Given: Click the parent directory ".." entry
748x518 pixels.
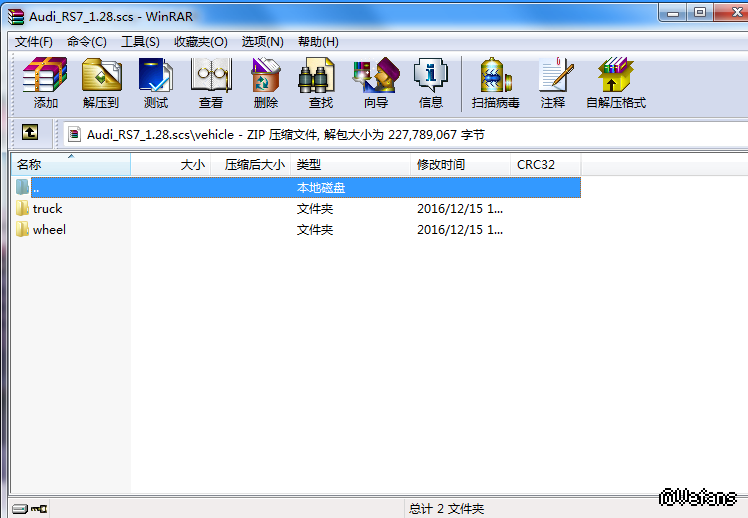Looking at the screenshot, I should [36, 188].
